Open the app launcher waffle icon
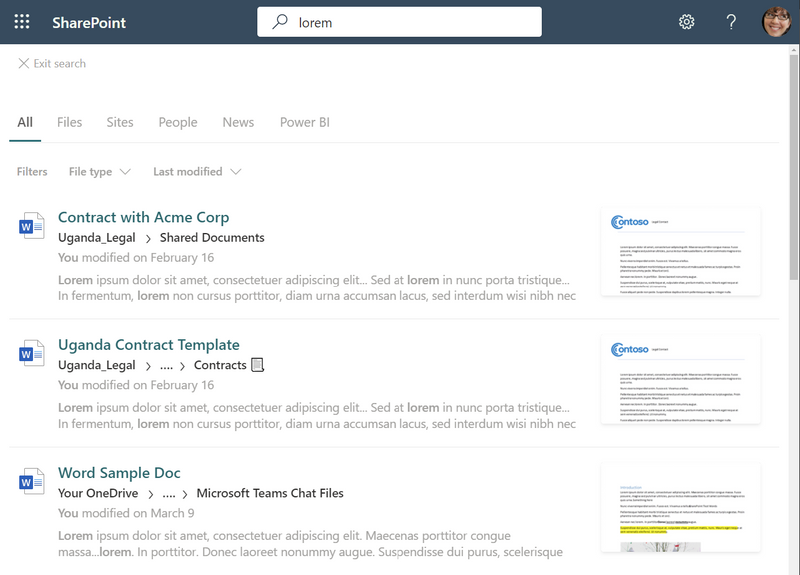Screen dimensions: 800x575 pos(22,22)
